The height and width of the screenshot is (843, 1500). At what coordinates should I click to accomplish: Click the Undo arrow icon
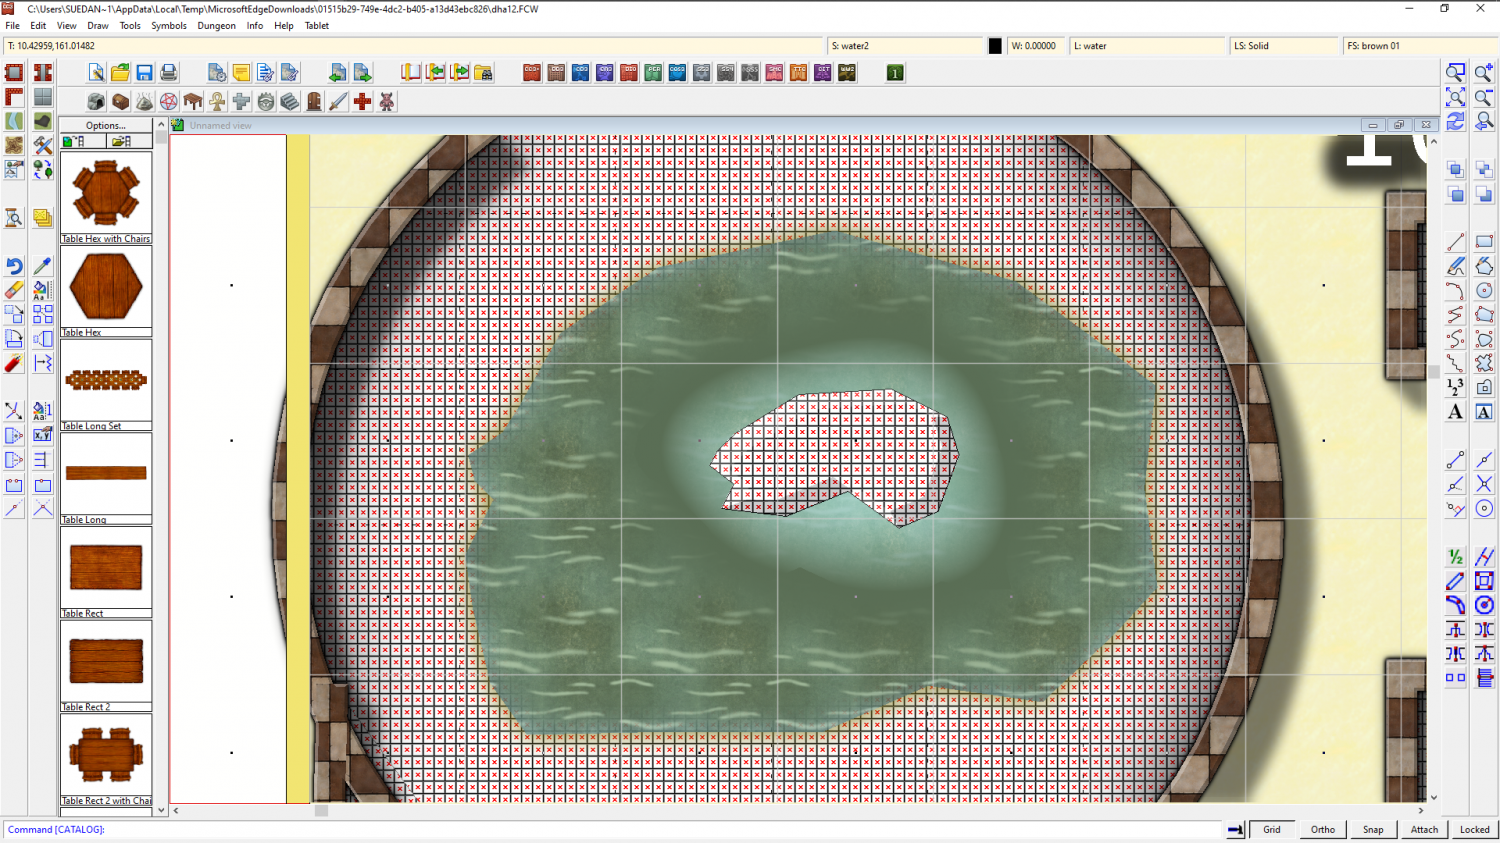pos(14,266)
